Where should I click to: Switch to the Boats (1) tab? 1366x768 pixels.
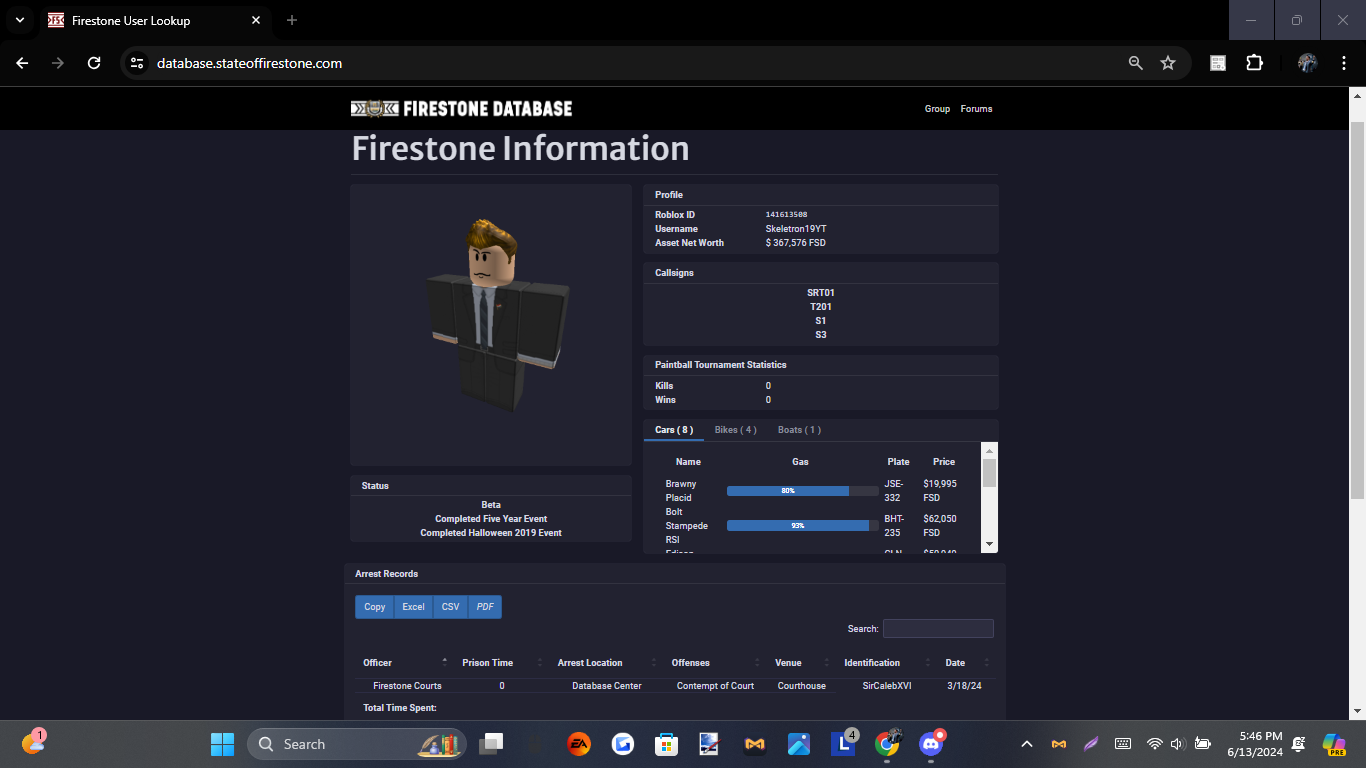[799, 430]
